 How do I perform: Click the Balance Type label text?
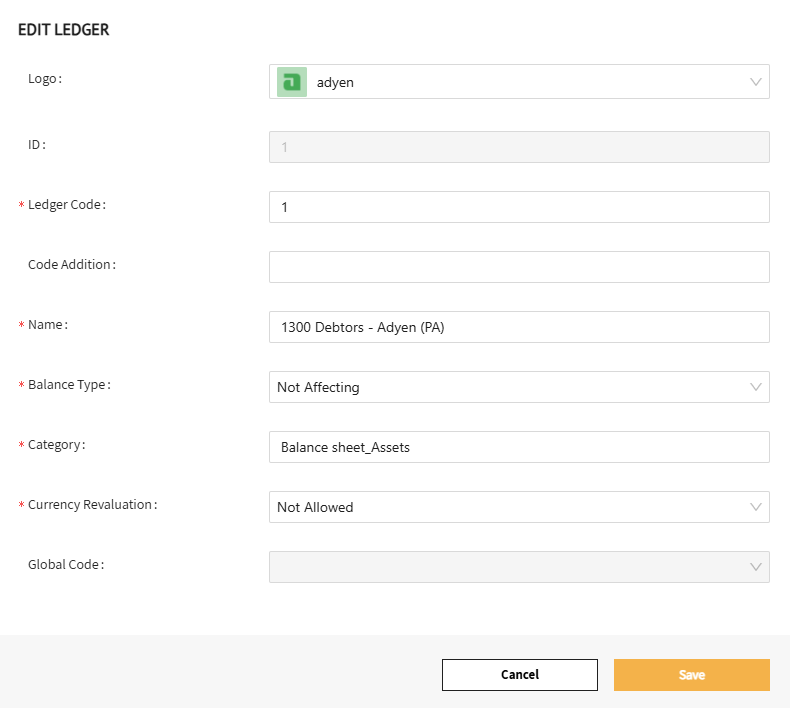click(x=69, y=384)
